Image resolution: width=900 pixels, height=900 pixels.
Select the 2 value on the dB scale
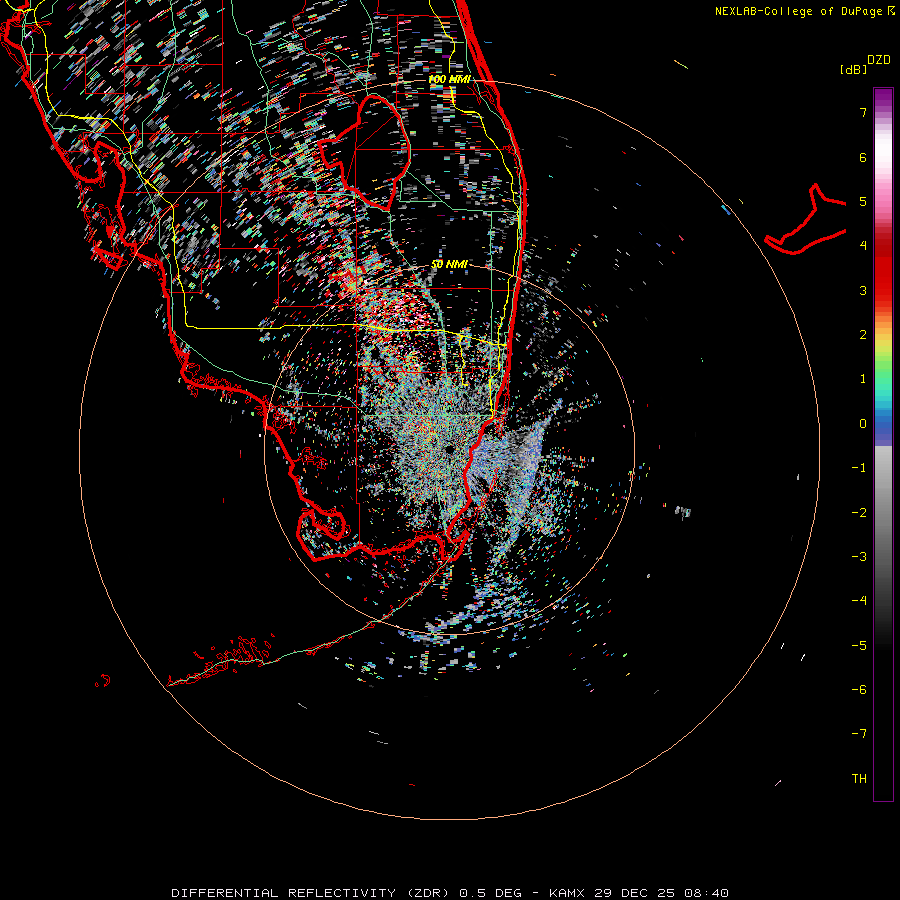click(x=863, y=335)
